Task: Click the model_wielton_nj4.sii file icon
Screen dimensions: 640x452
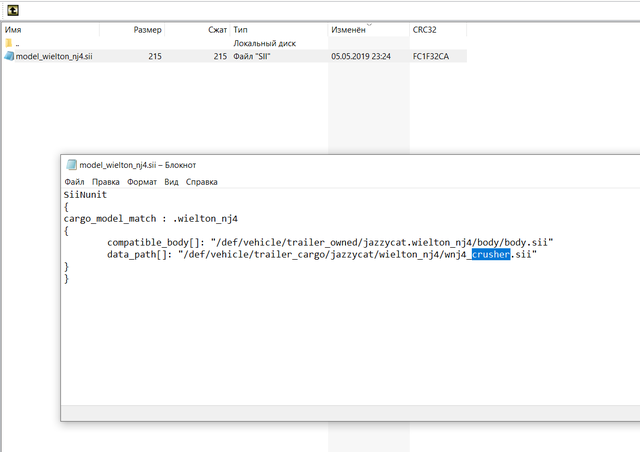Action: (9, 57)
